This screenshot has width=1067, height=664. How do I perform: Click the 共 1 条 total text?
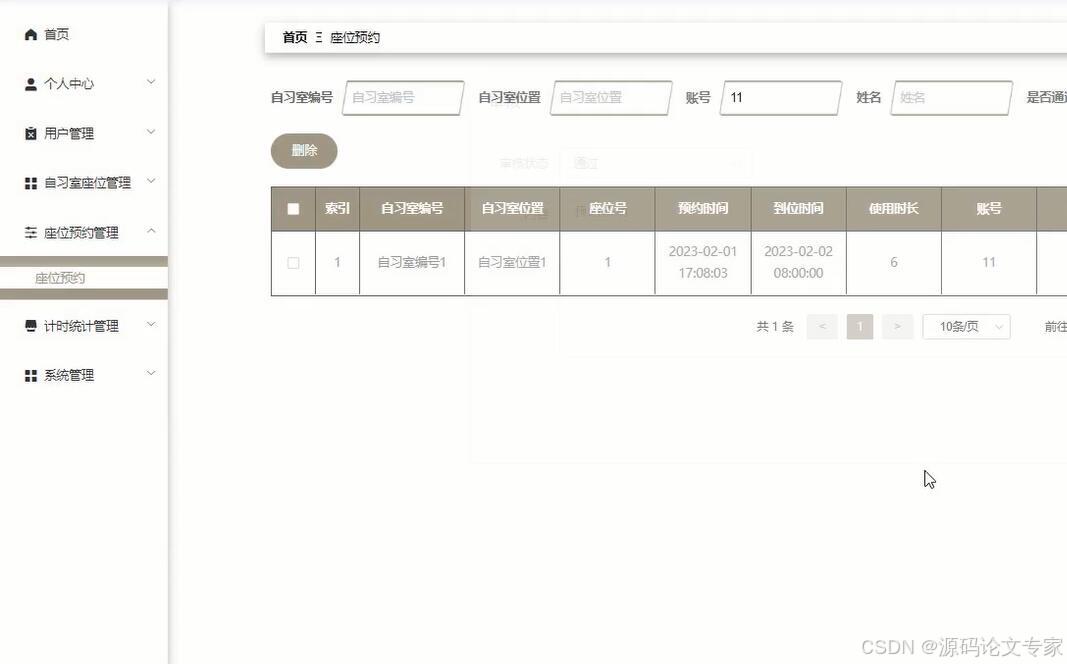(x=775, y=327)
